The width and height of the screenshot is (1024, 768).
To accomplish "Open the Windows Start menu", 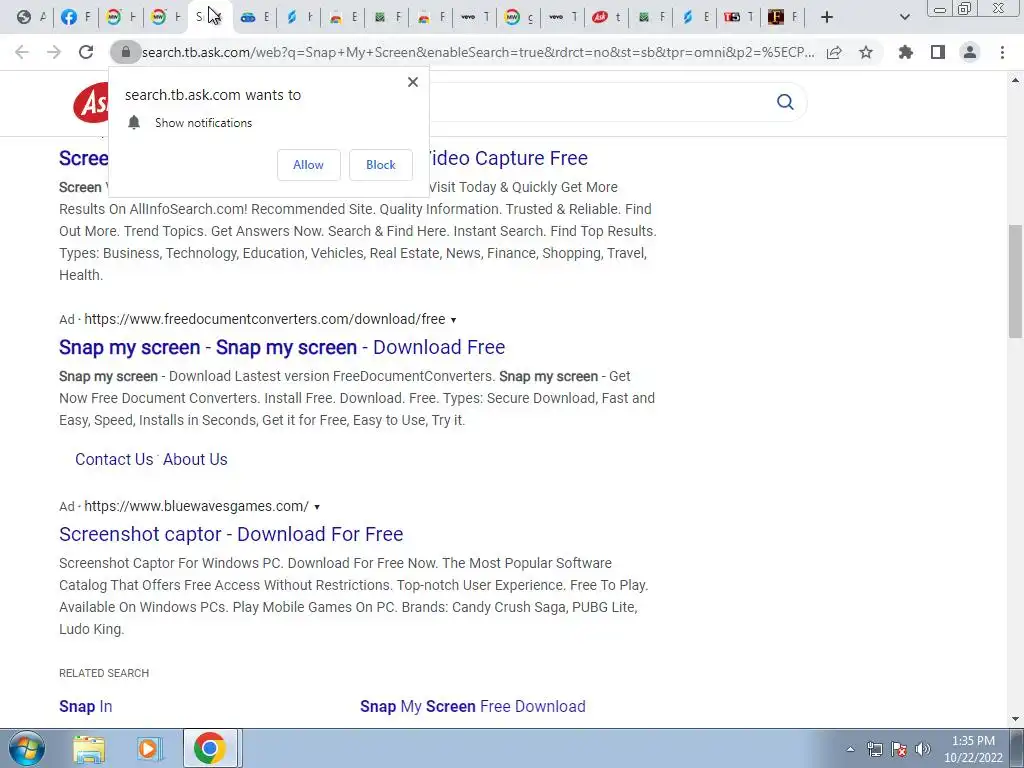I will pos(26,748).
